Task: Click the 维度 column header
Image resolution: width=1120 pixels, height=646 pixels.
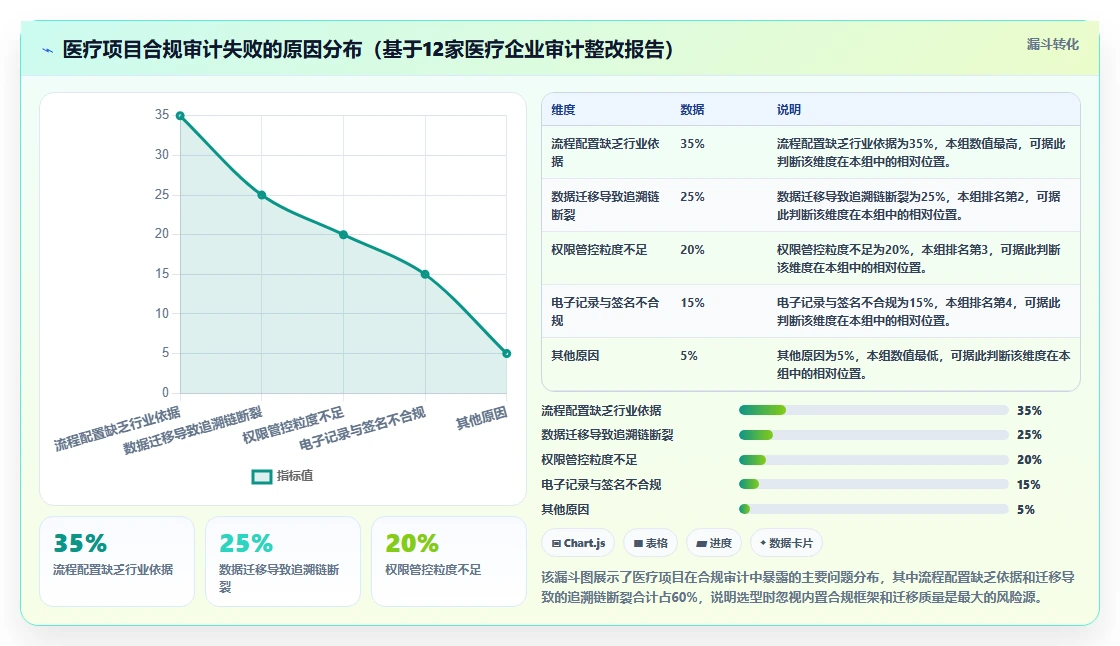Action: [563, 109]
